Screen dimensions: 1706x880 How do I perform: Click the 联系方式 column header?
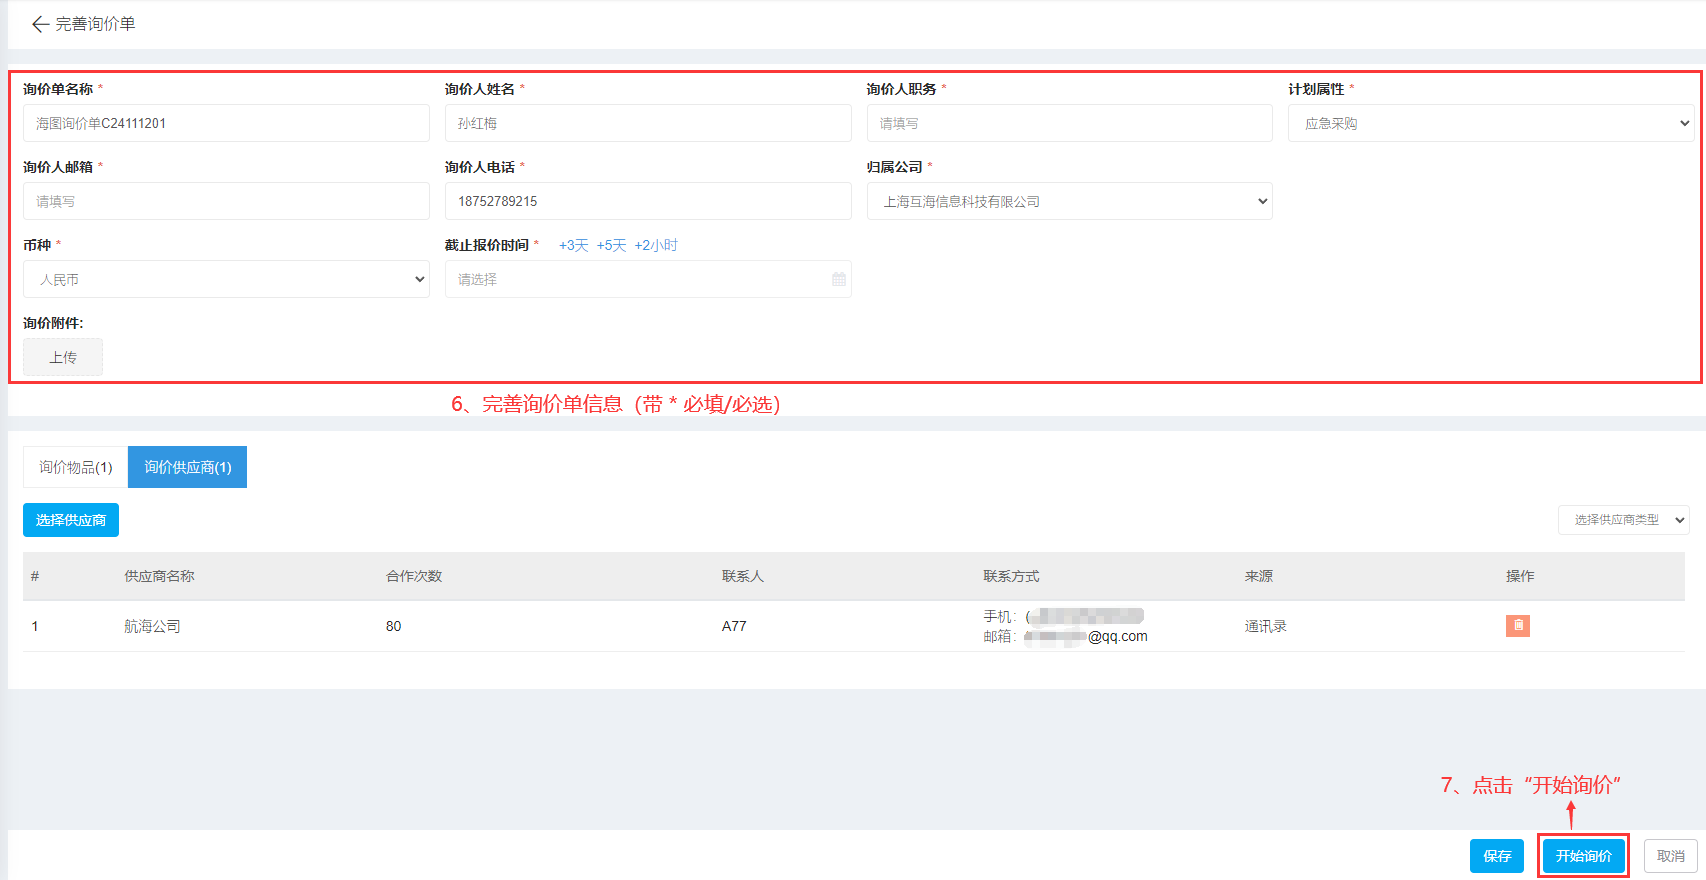1011,576
